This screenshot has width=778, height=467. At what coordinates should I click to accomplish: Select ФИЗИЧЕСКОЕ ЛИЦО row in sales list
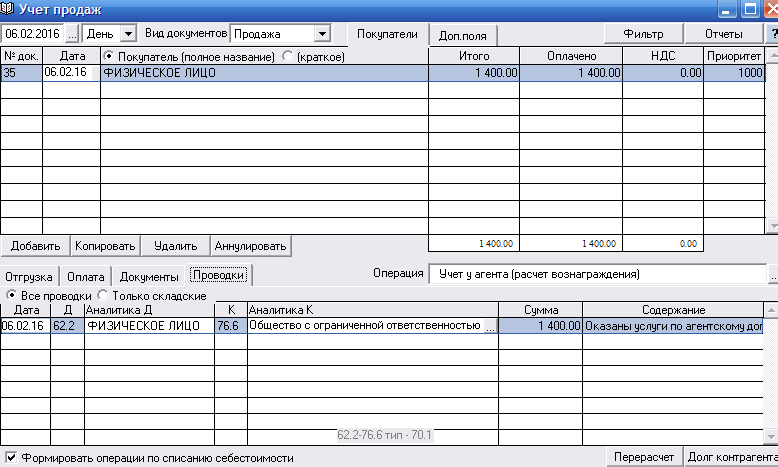point(264,73)
